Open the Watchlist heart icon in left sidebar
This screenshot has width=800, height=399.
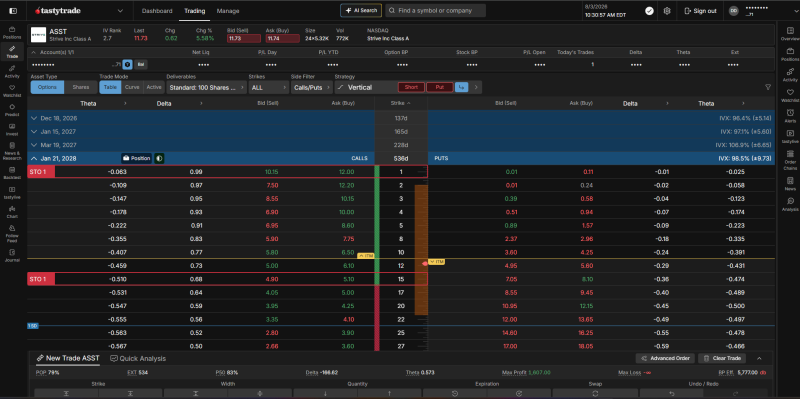12,91
